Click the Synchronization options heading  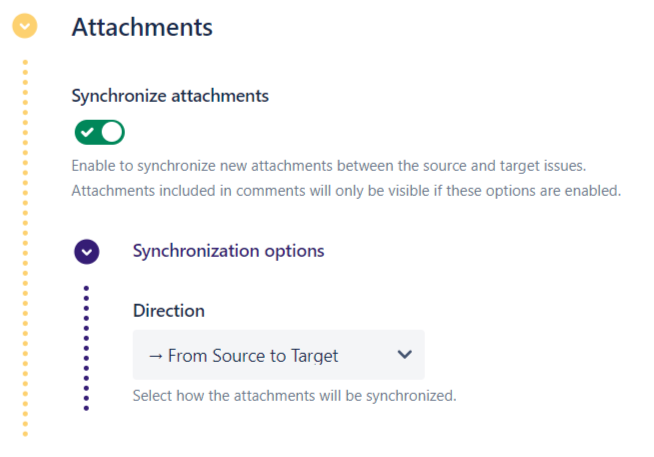tap(228, 251)
